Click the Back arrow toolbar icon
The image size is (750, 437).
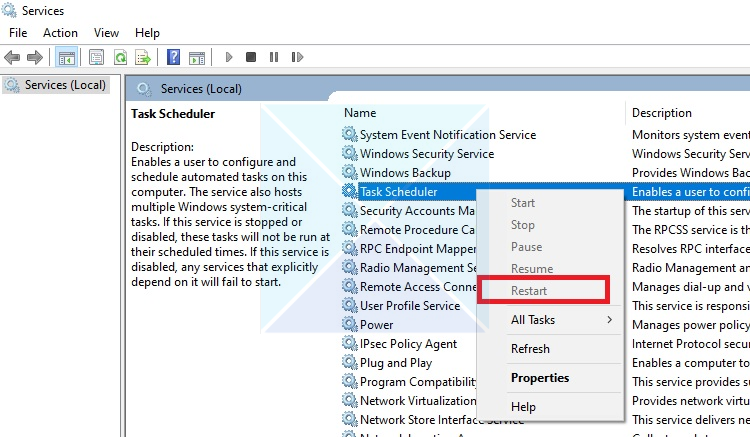pos(12,57)
